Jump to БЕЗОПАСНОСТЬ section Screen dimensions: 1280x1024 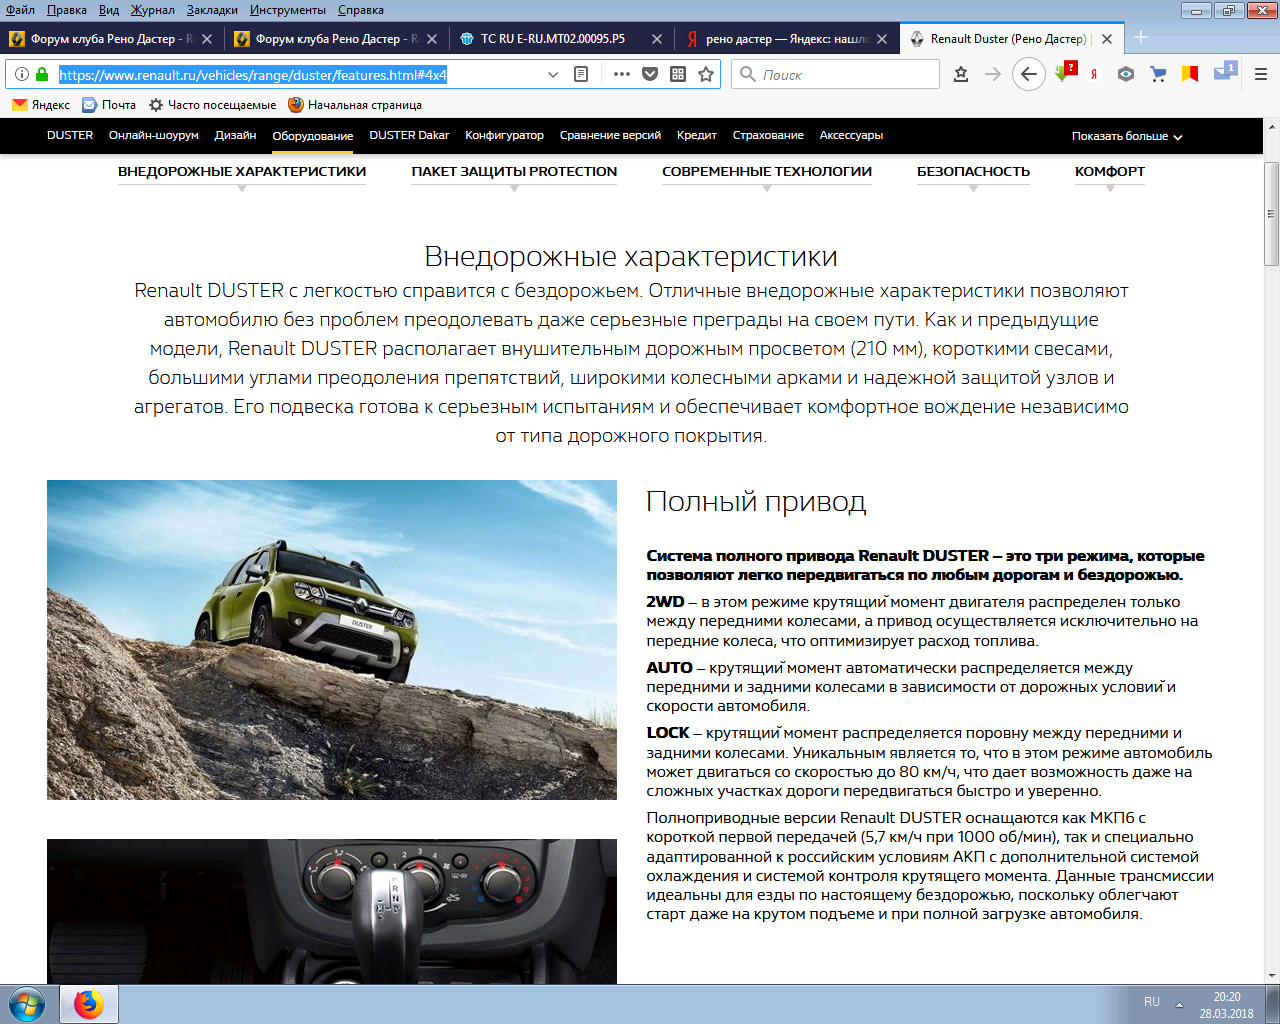coord(973,172)
